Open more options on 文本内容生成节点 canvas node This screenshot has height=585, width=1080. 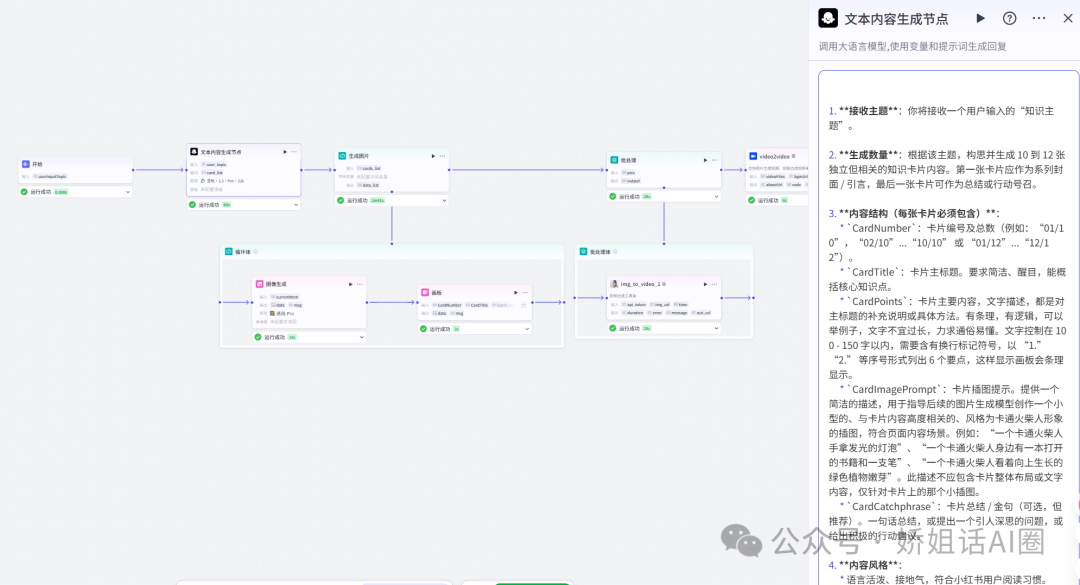294,152
